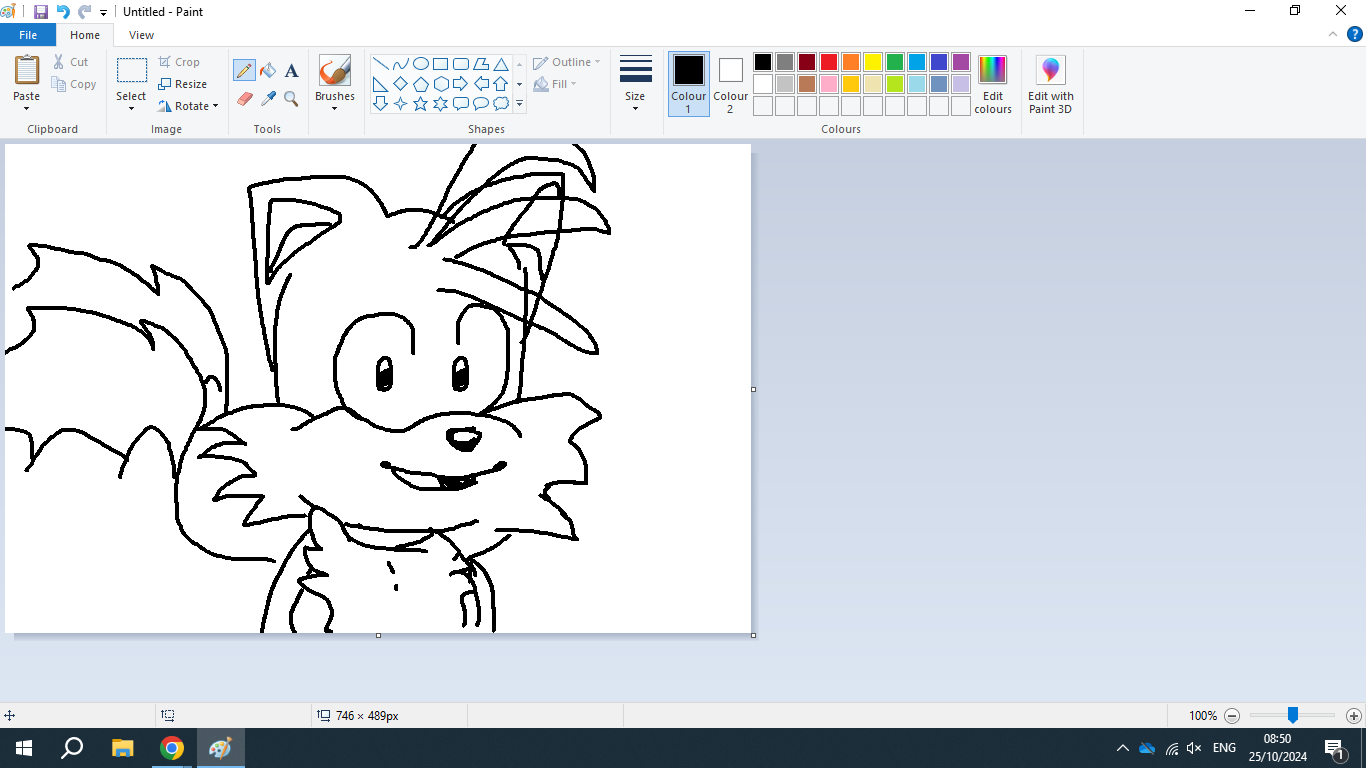Choose the Curve shape
Image resolution: width=1366 pixels, height=768 pixels.
click(401, 64)
